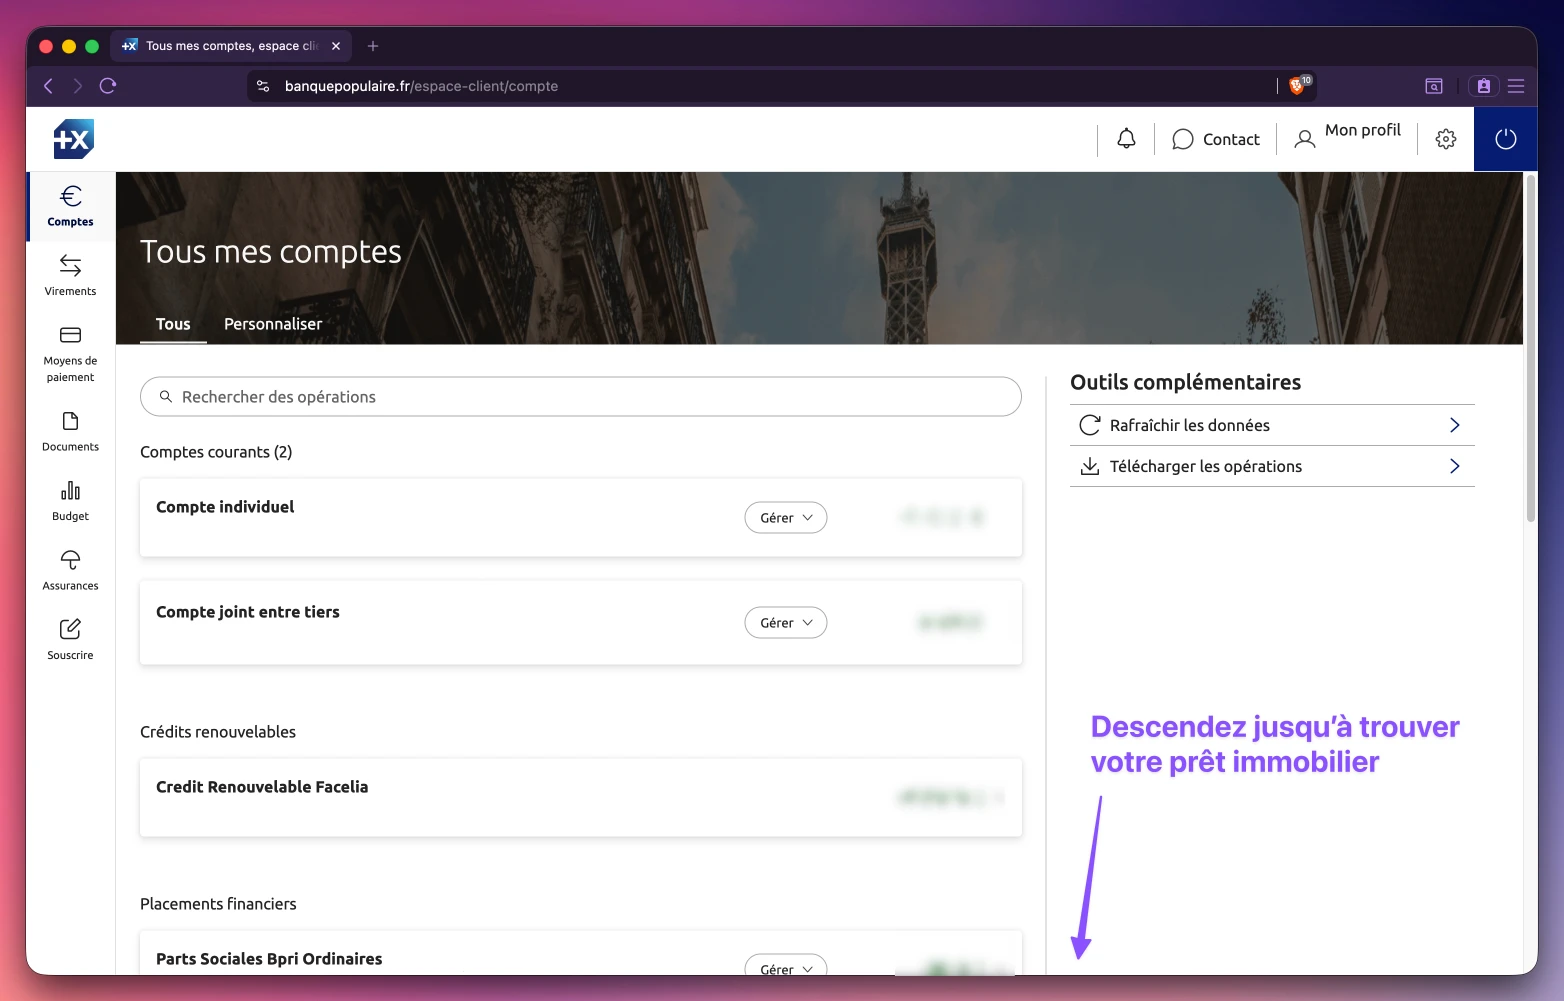1564x1001 pixels.
Task: Open the Compte joint entre tiers account
Action: (x=581, y=622)
